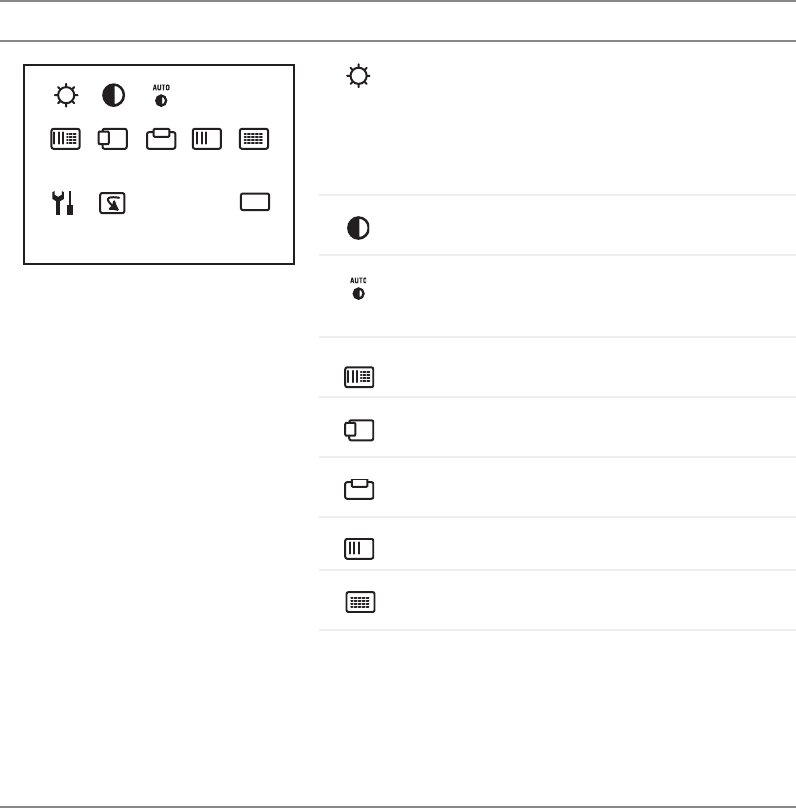
Task: Click the lines-and-grid icon in the legend list
Action: pyautogui.click(x=358, y=378)
